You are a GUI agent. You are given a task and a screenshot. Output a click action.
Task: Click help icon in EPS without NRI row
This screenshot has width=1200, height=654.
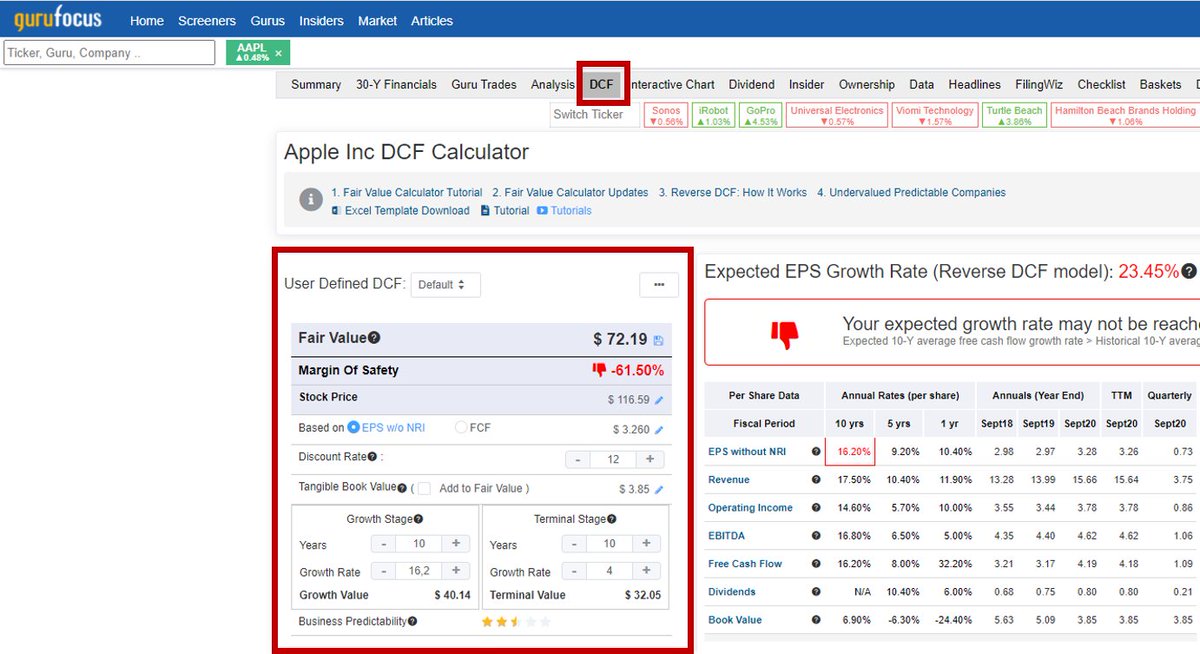[816, 452]
